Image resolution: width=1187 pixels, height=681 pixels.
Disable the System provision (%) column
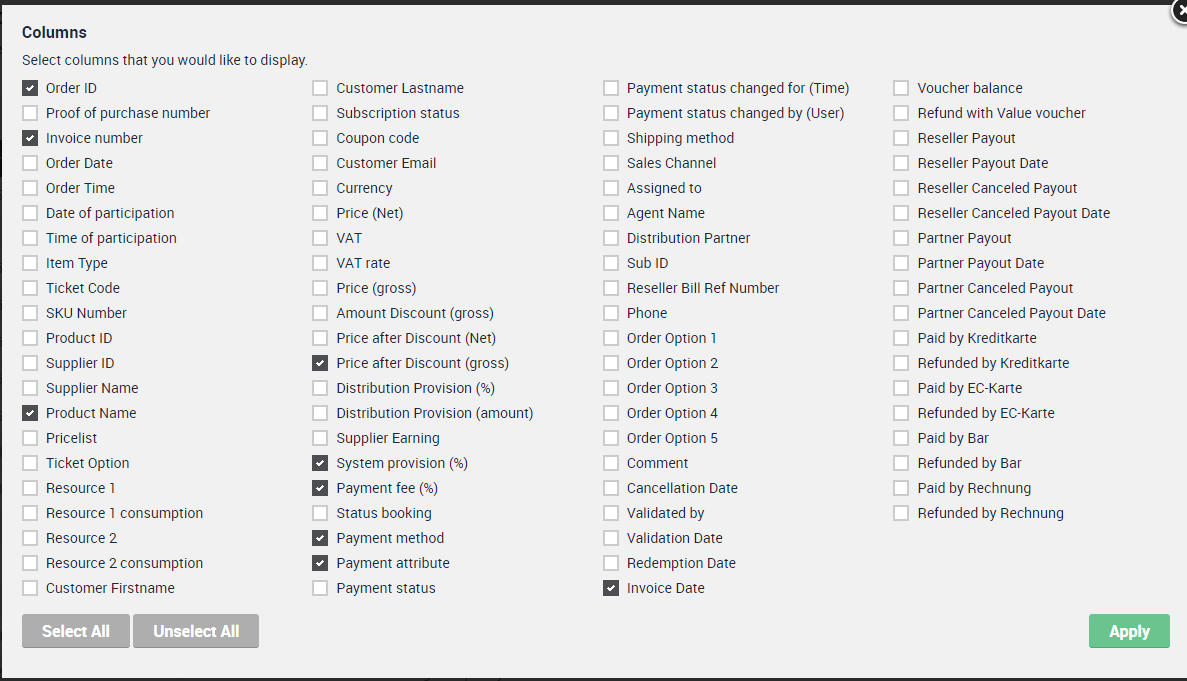(320, 462)
